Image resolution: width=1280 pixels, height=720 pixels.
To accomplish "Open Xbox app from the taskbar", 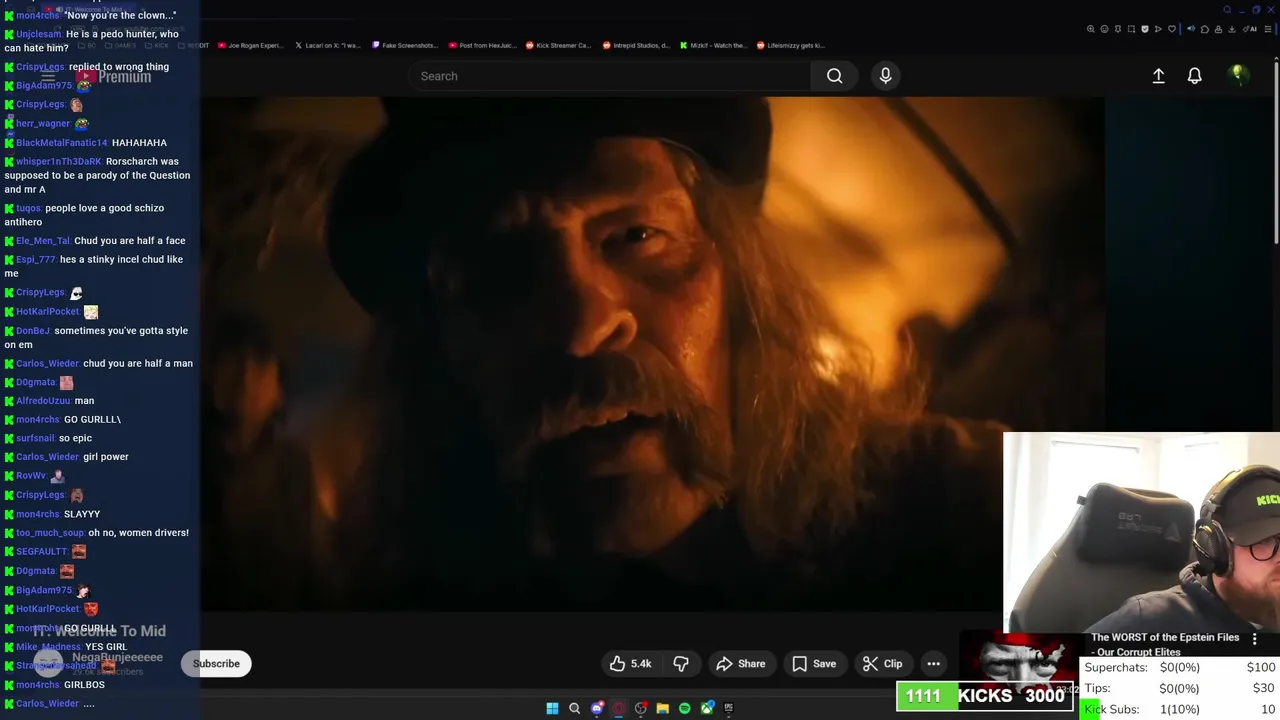I will [707, 708].
